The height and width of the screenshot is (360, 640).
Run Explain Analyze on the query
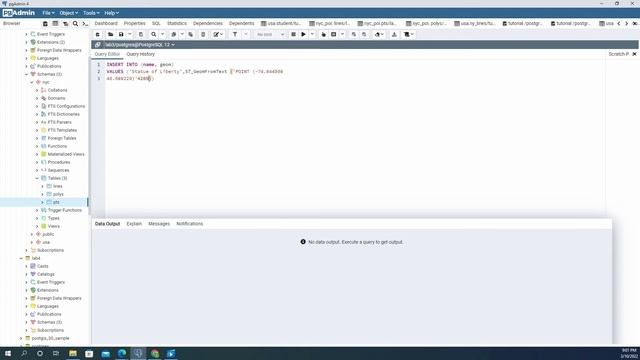(333, 35)
